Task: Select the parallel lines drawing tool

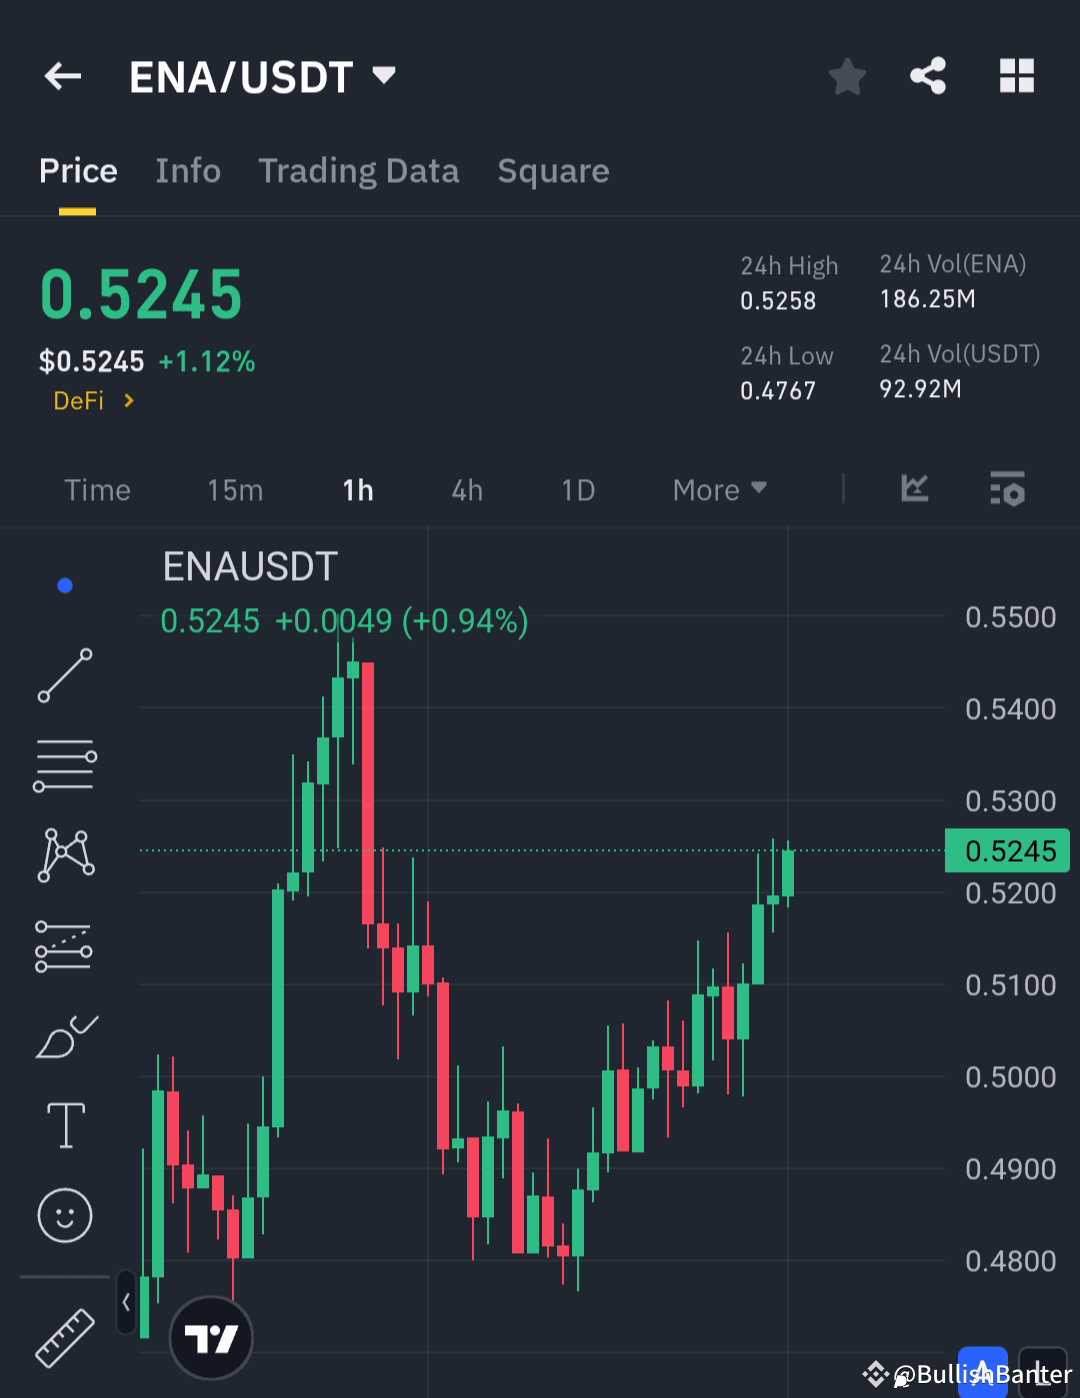Action: [x=65, y=765]
